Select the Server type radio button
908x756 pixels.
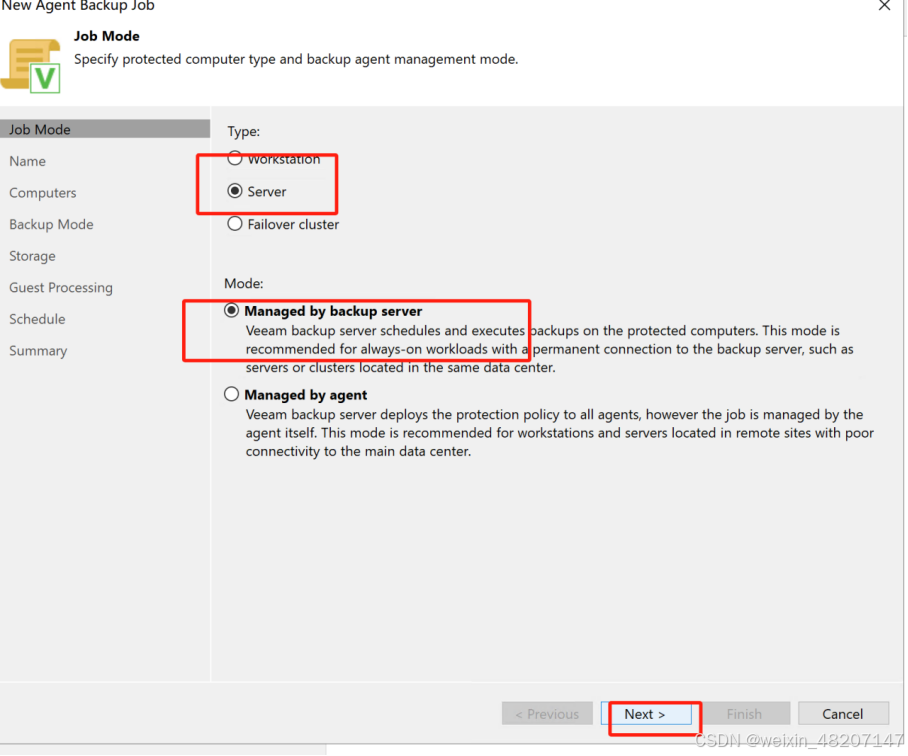[235, 191]
